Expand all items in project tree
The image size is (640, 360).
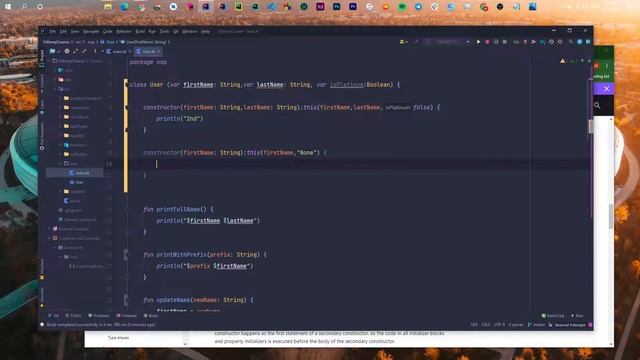[x=76, y=51]
